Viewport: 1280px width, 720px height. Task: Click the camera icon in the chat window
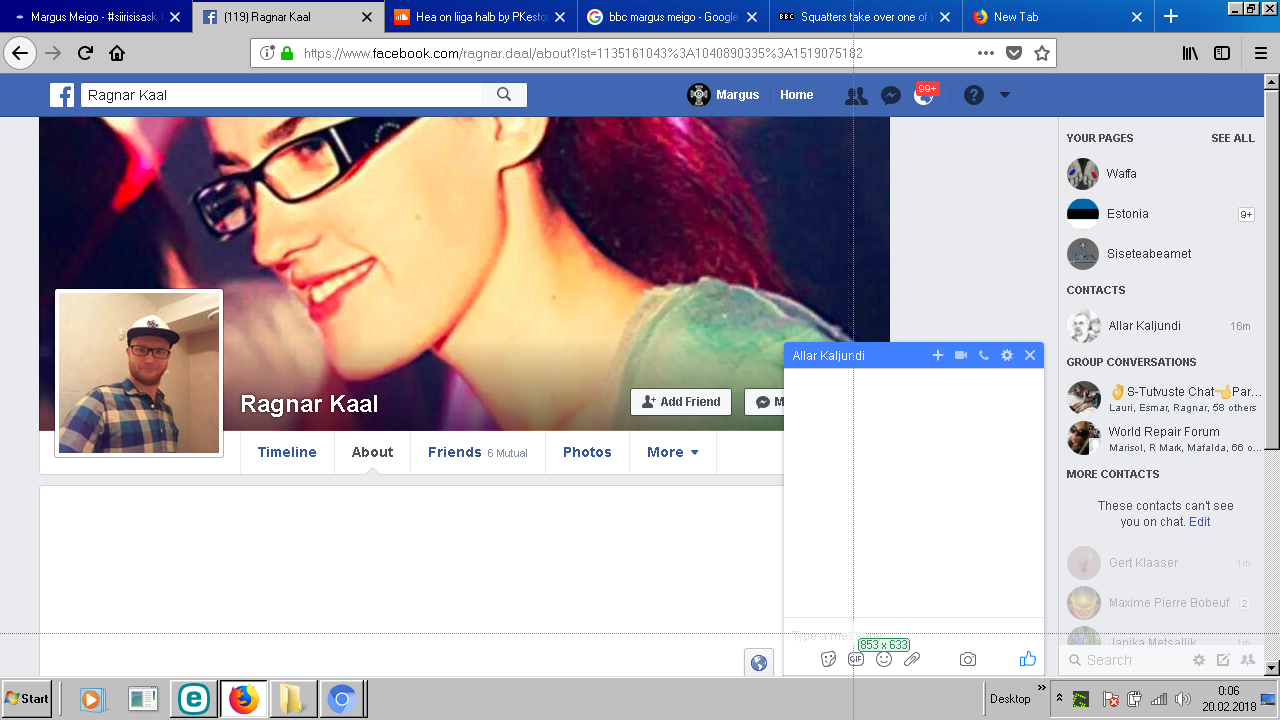[x=968, y=659]
